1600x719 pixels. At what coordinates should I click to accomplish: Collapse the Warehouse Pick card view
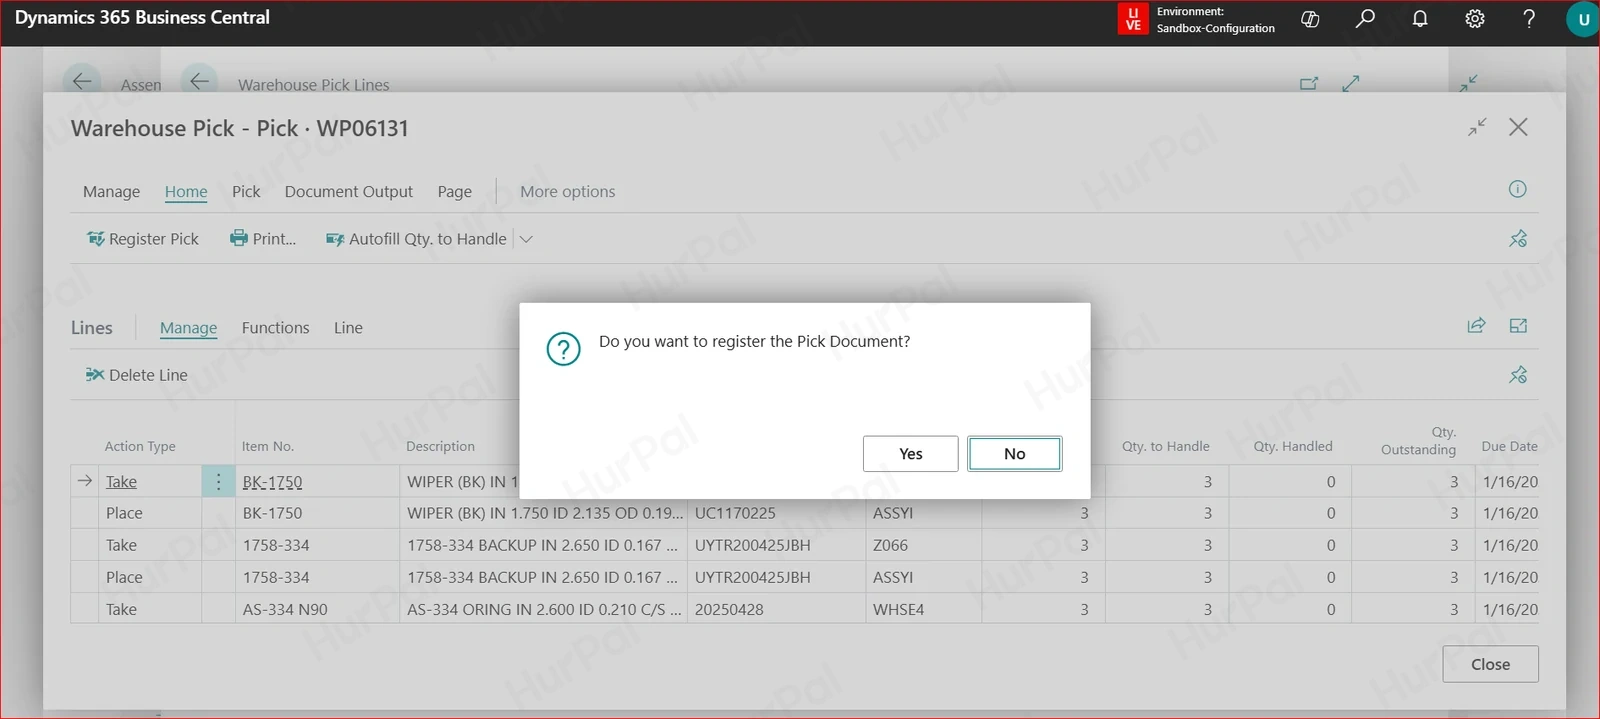1477,127
